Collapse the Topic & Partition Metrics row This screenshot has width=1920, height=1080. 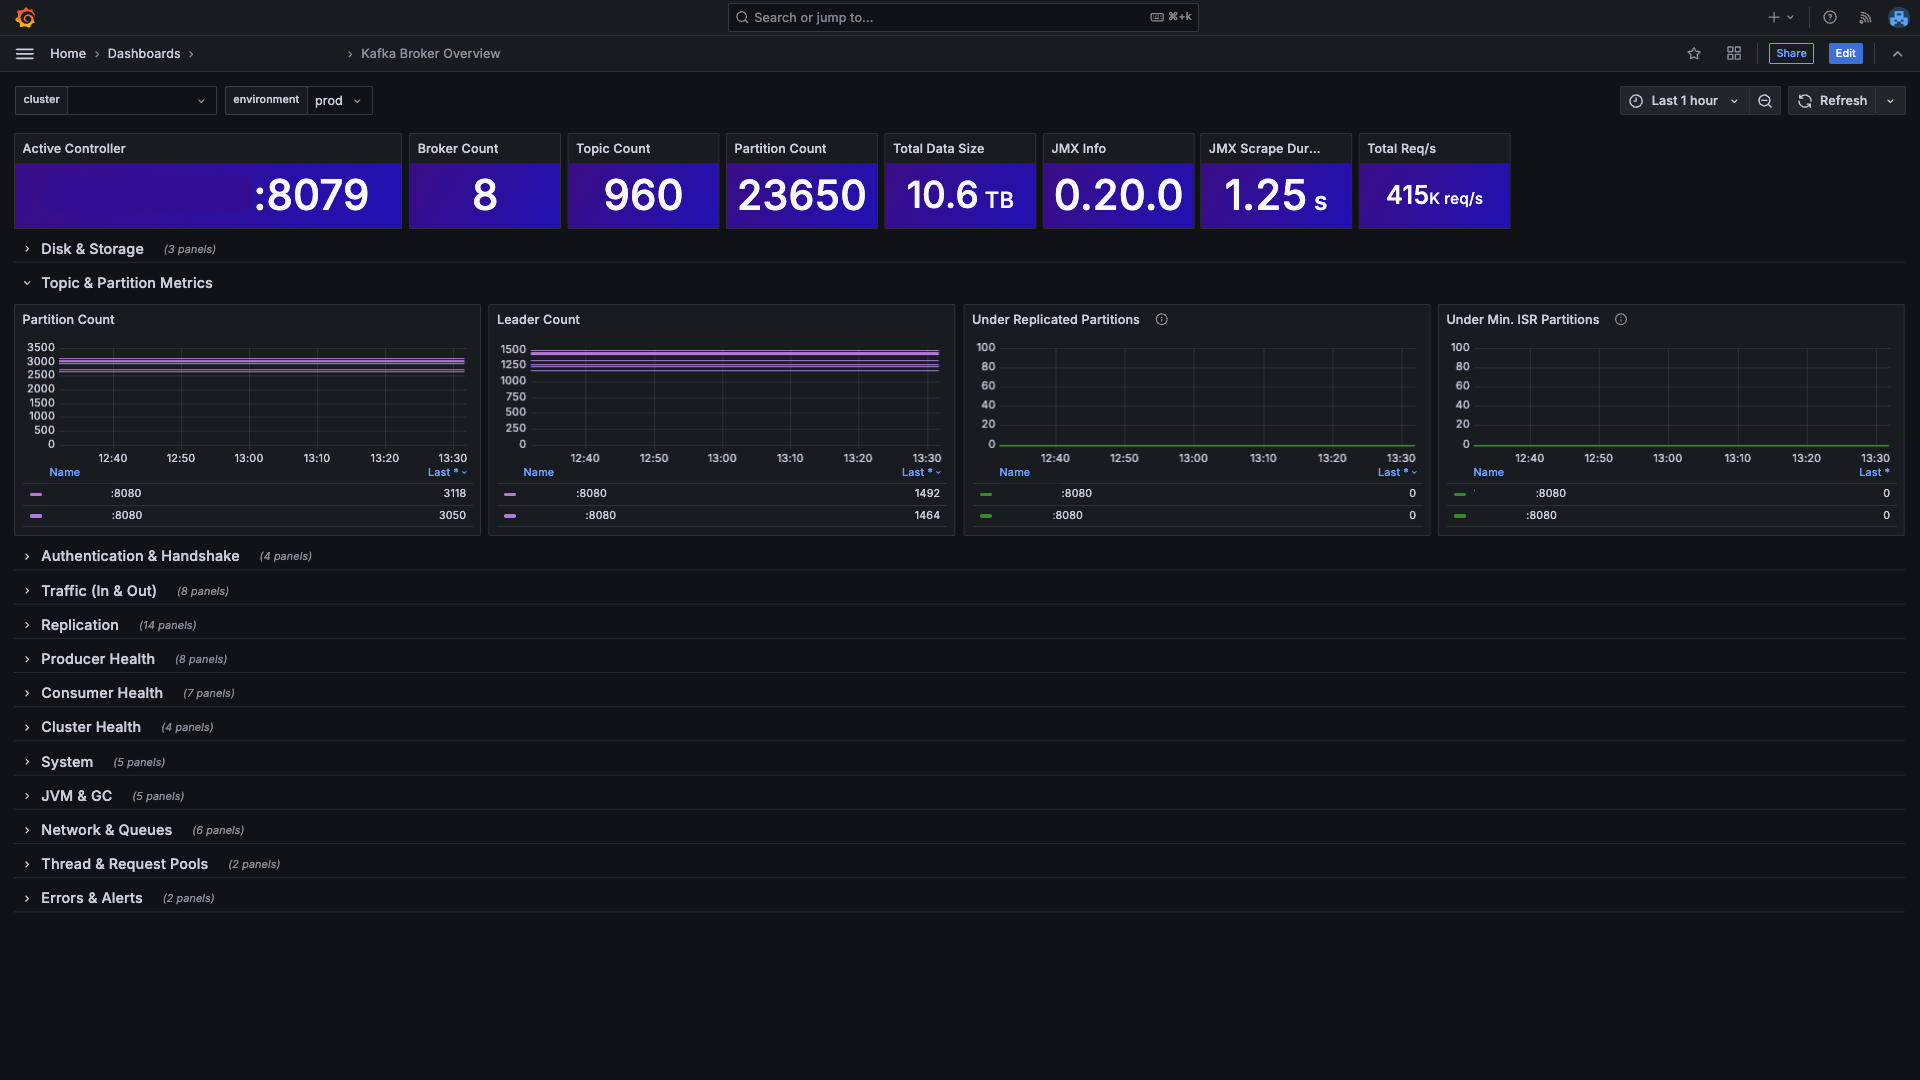click(126, 283)
